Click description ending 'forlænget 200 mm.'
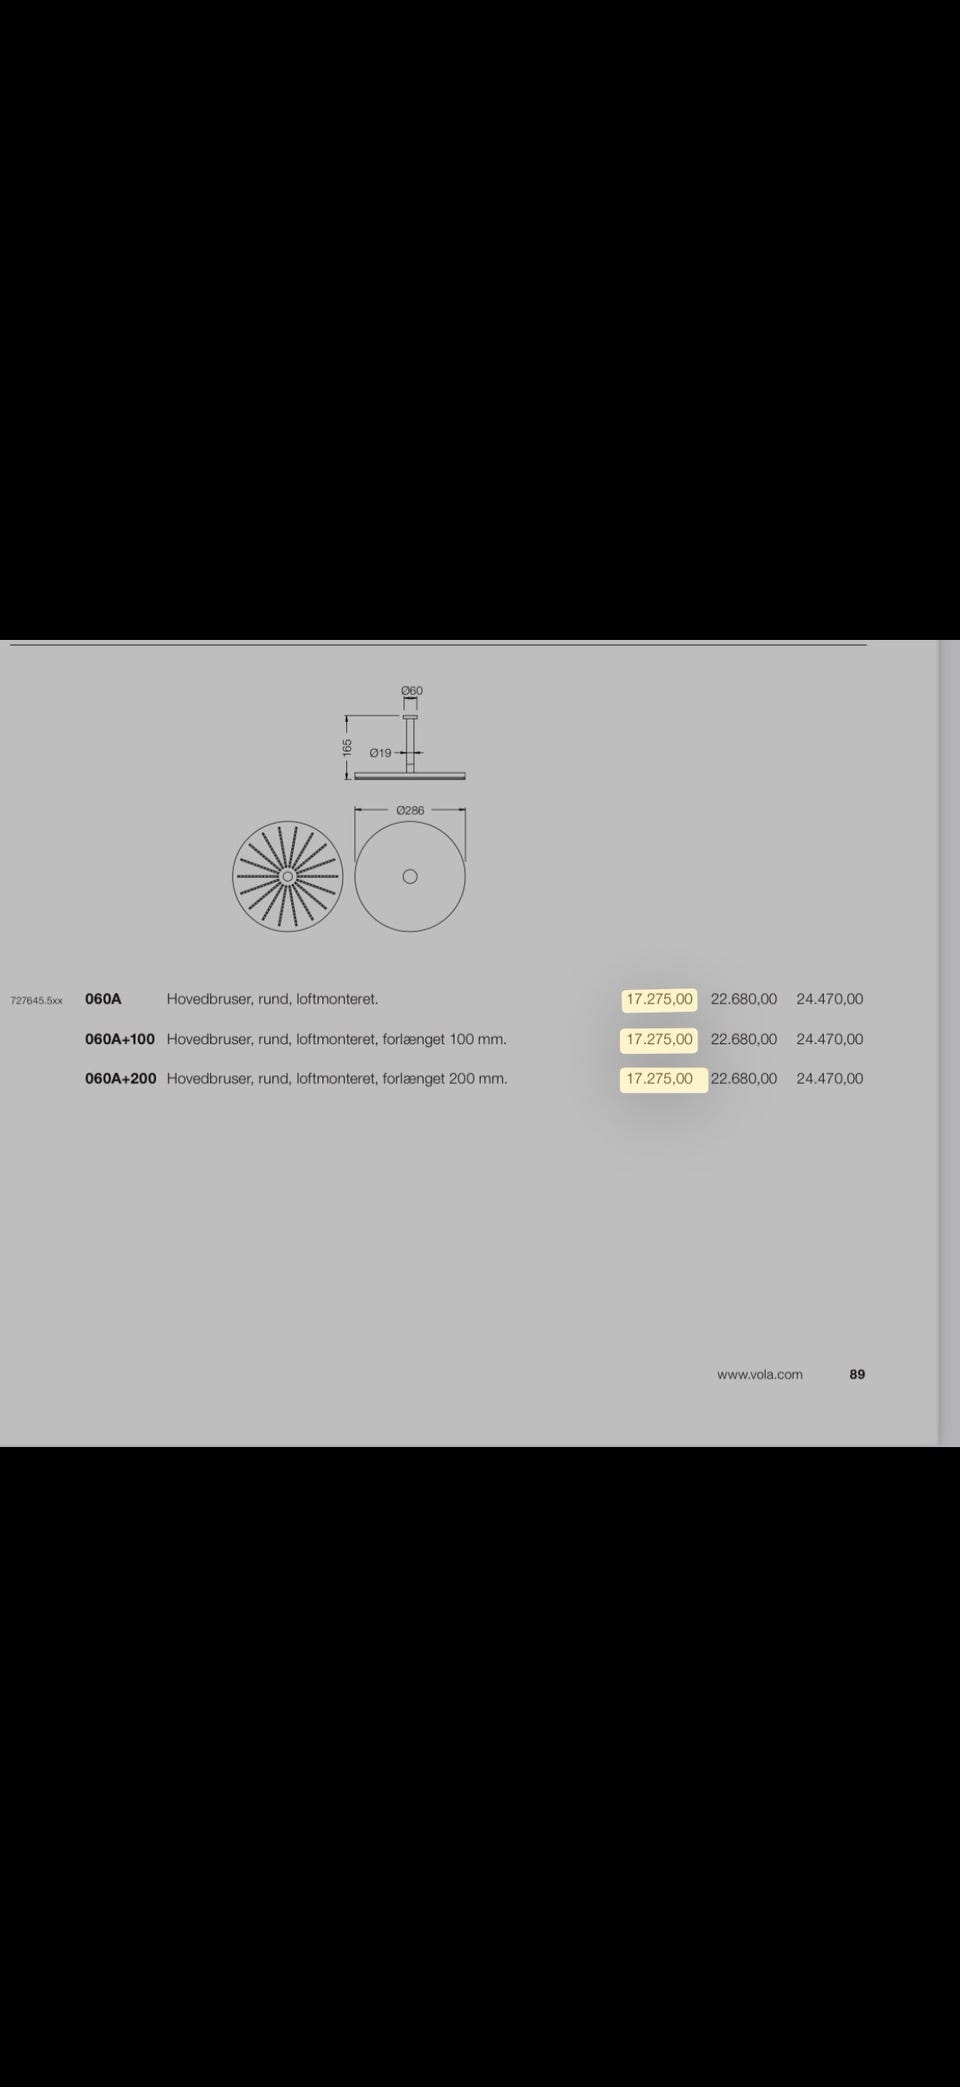This screenshot has height=2087, width=960. [x=337, y=1079]
